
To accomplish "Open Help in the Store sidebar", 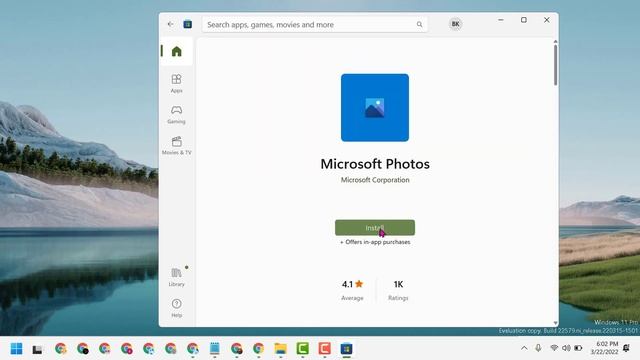I will pos(176,308).
